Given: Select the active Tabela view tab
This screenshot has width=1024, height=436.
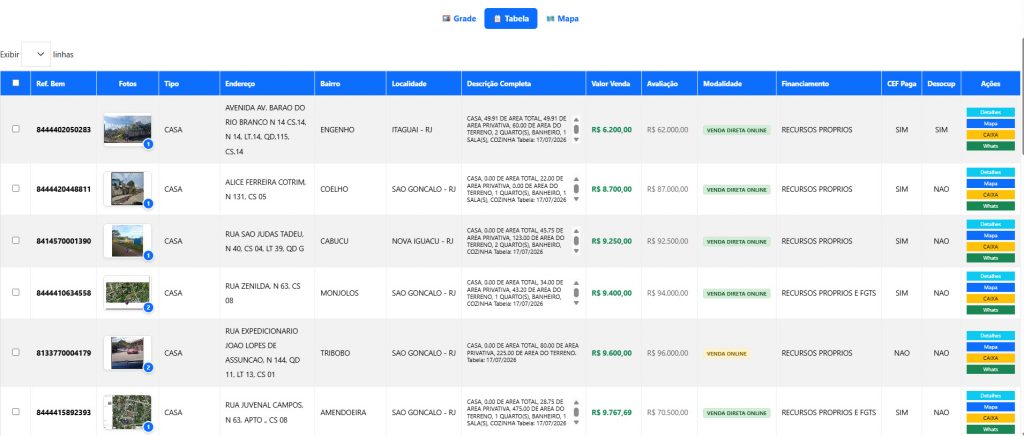Looking at the screenshot, I should pos(511,18).
